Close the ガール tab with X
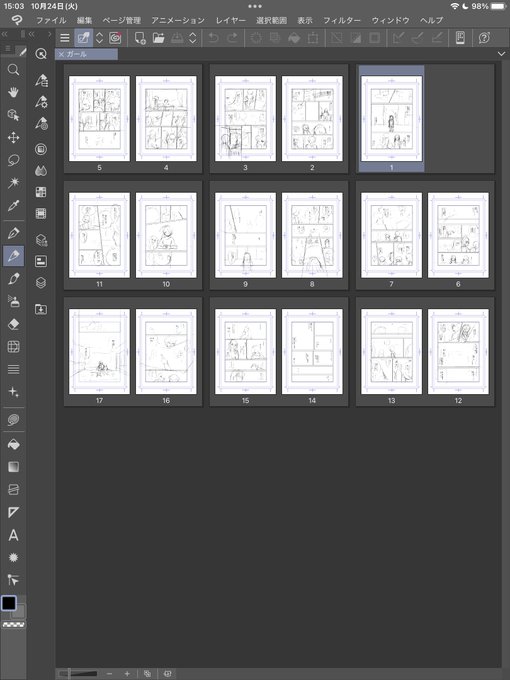Image resolution: width=510 pixels, height=680 pixels. click(x=61, y=54)
